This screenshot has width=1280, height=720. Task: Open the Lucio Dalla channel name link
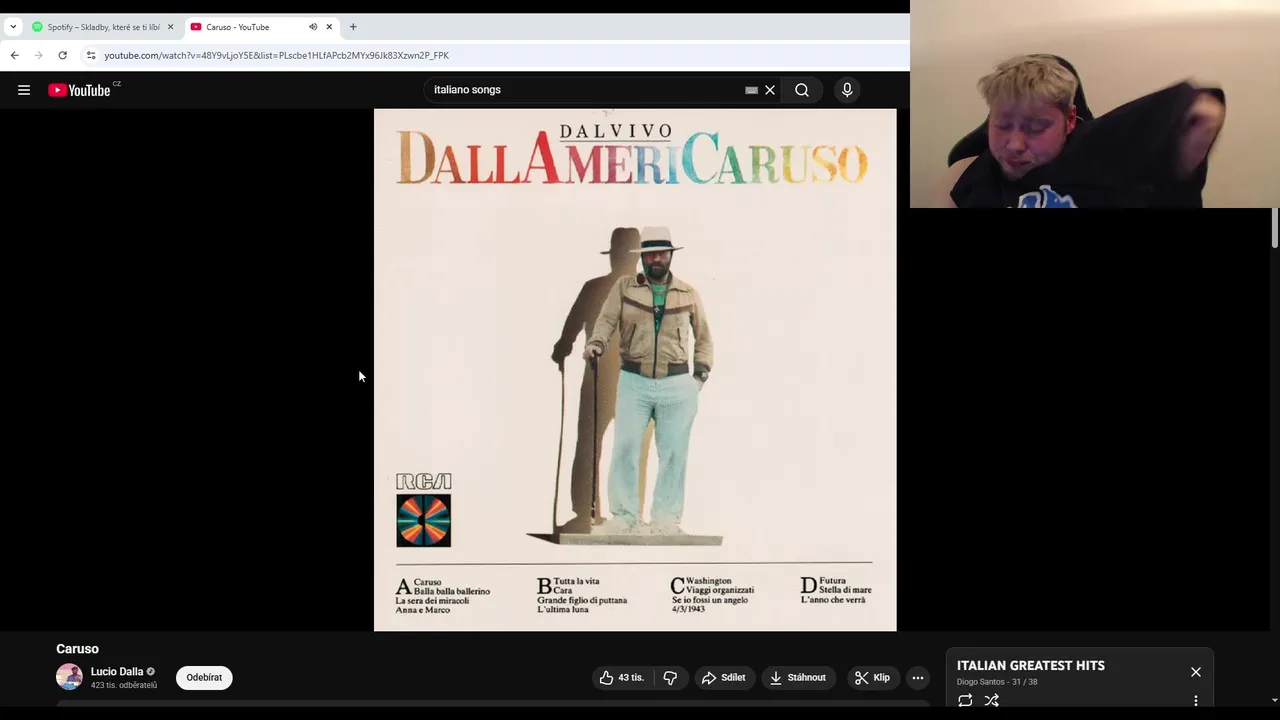[x=117, y=672]
